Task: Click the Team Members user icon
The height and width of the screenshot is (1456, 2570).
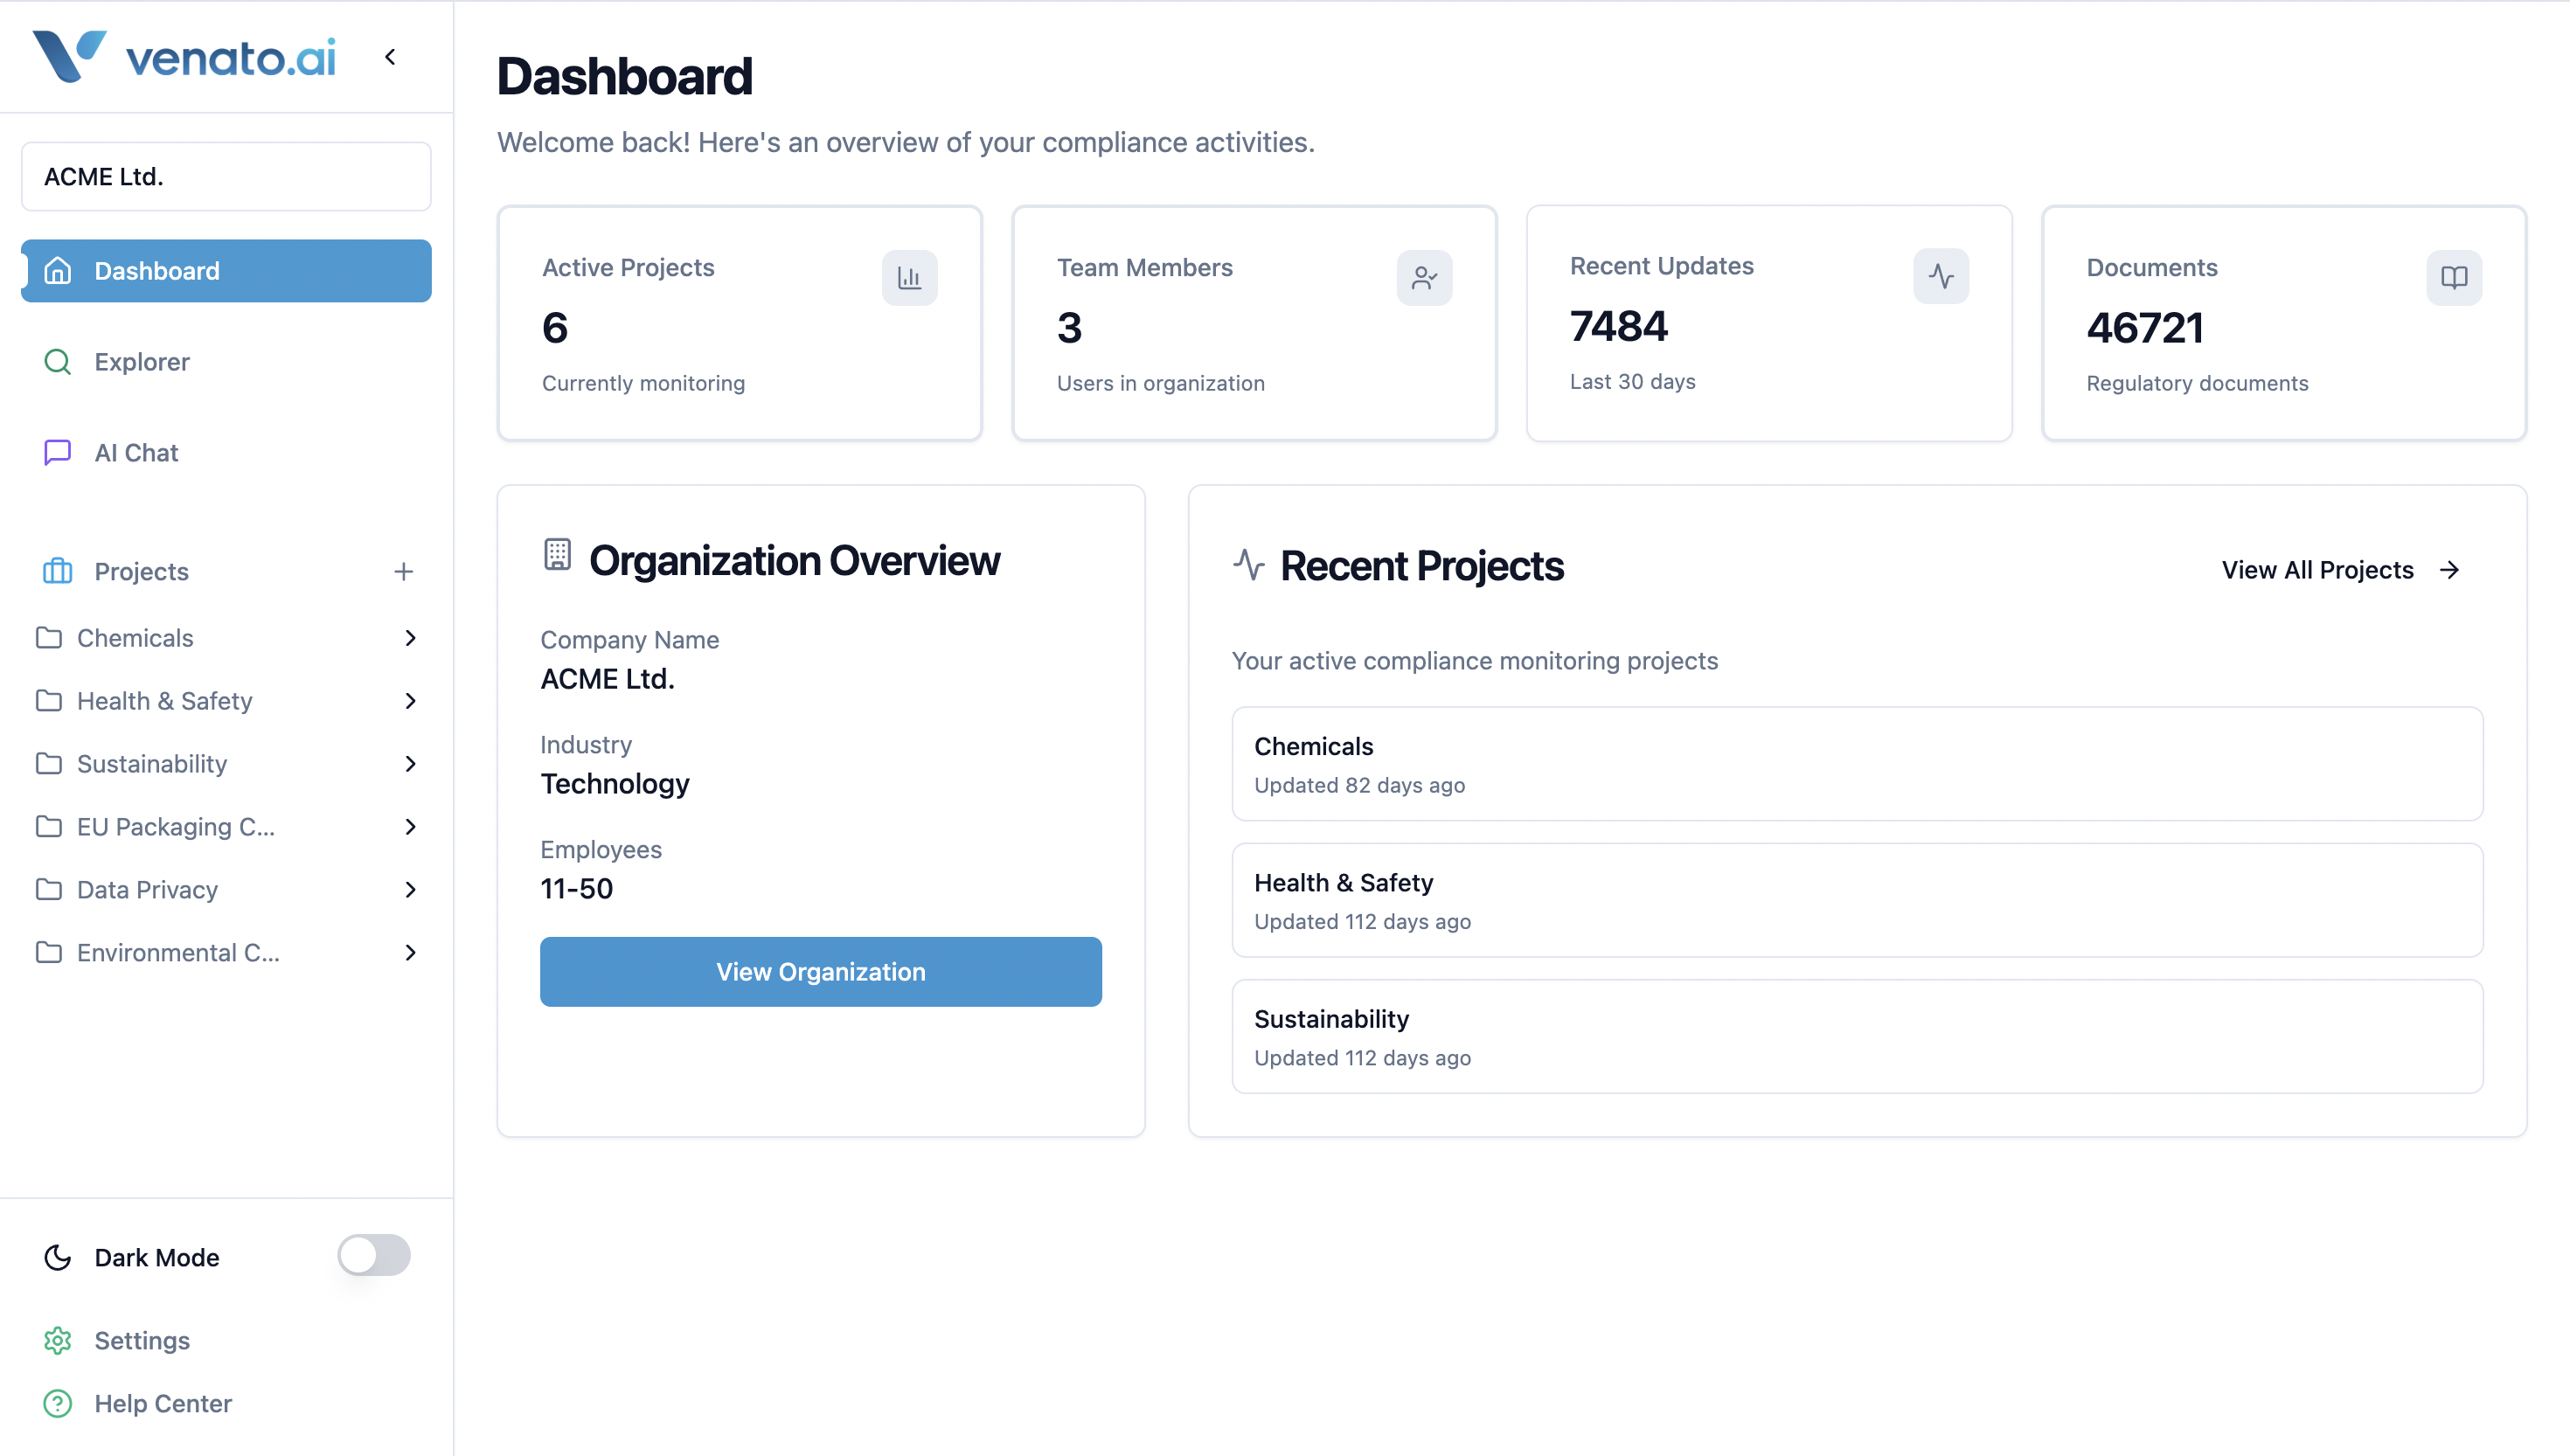Action: click(x=1424, y=278)
